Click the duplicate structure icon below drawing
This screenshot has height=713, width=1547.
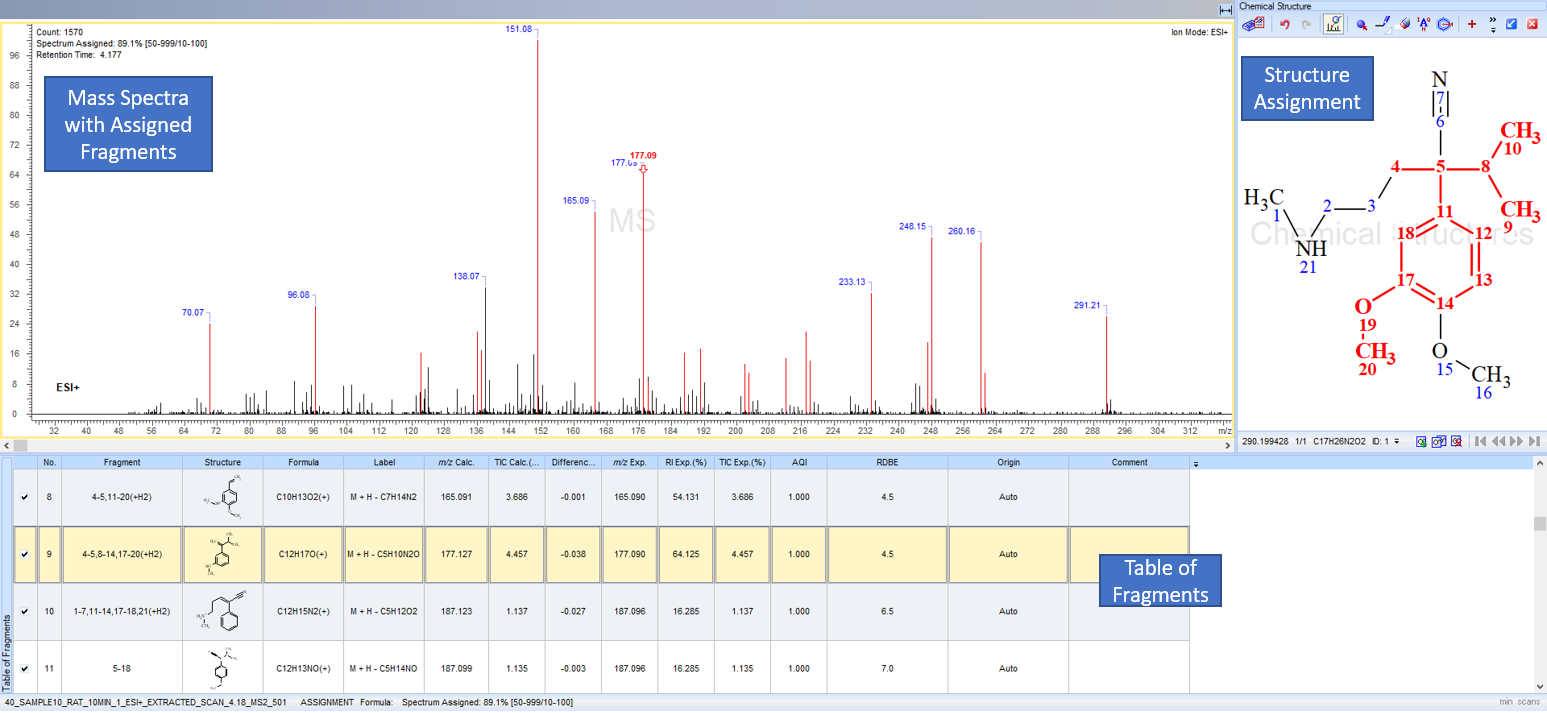tap(1438, 441)
